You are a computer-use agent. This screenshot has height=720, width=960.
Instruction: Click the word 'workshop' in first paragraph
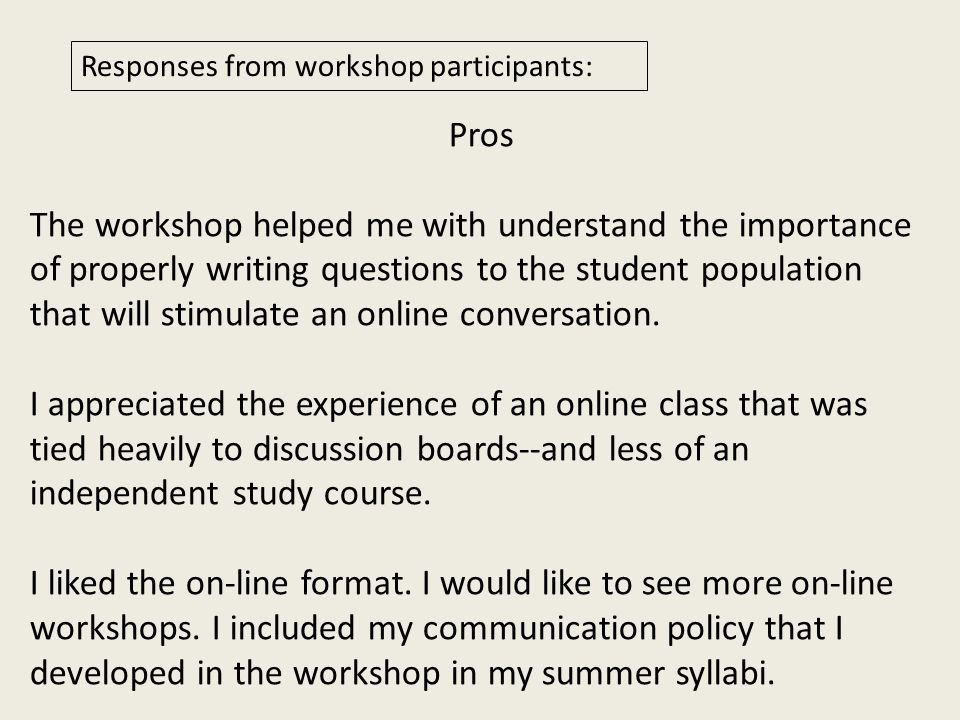click(x=168, y=225)
